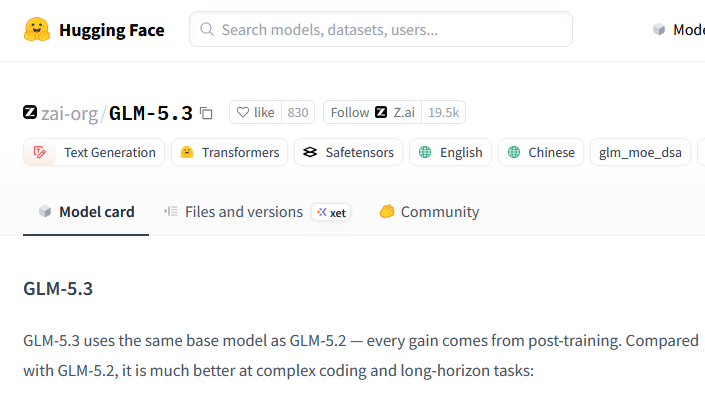Copy model name with clipboard icon
705x396 pixels.
206,113
